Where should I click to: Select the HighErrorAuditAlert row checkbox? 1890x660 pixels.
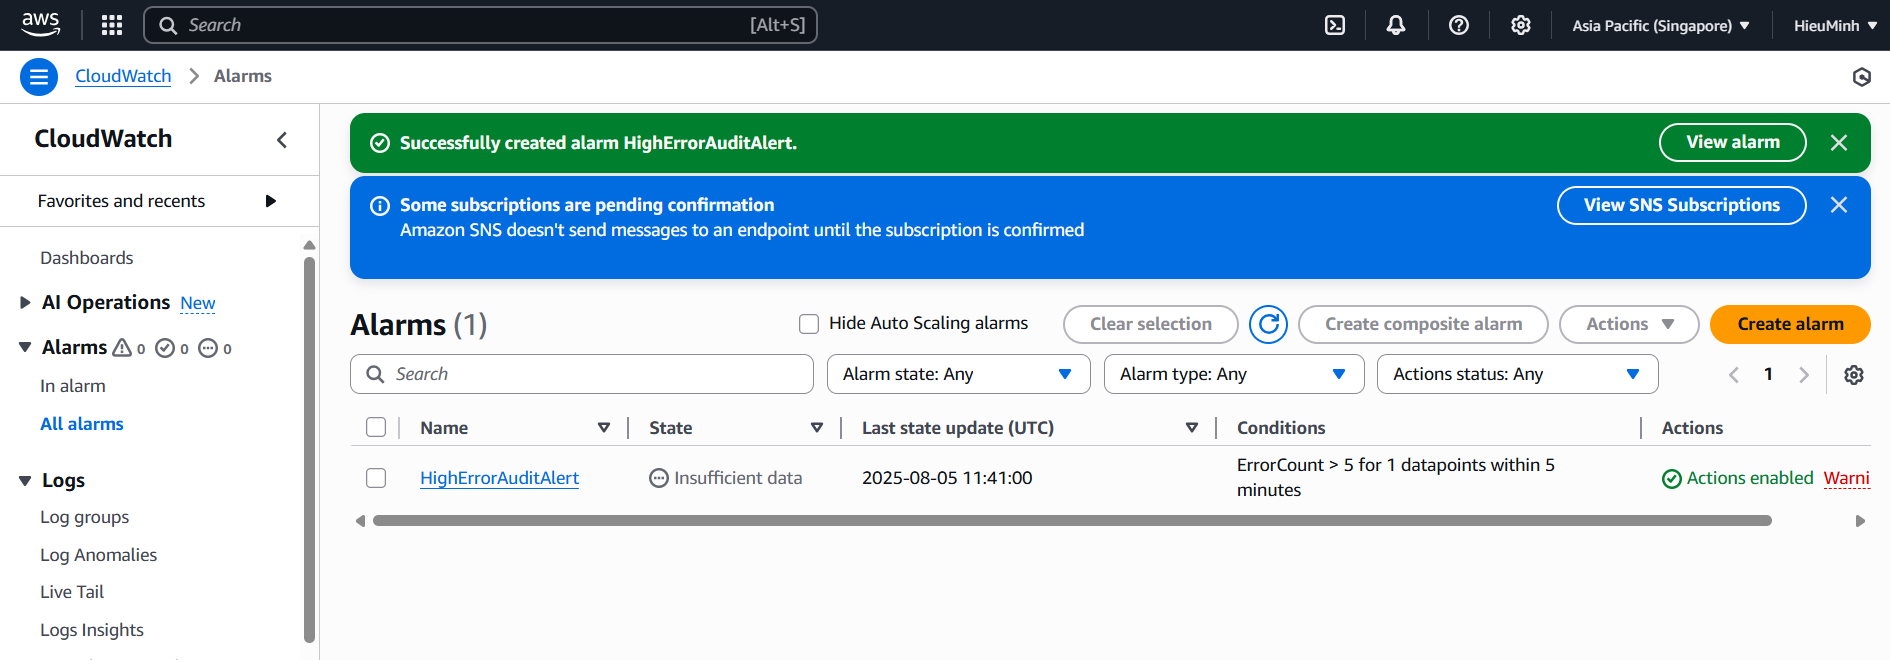click(x=376, y=478)
